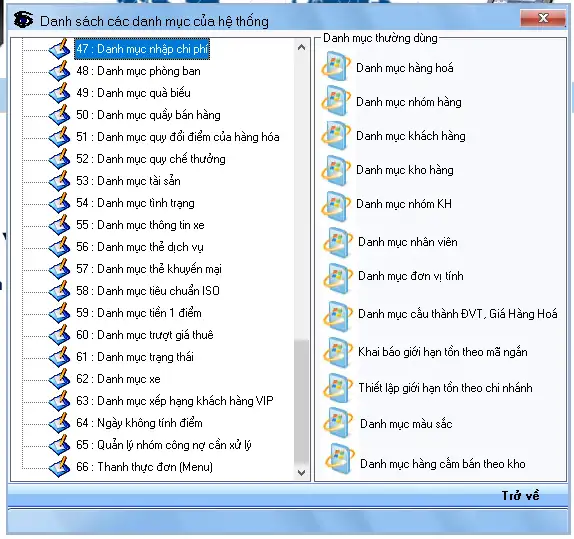Click icon beside 55 : Danh mục thông tin xe
Screen dimensions: 574x539
coord(60,225)
